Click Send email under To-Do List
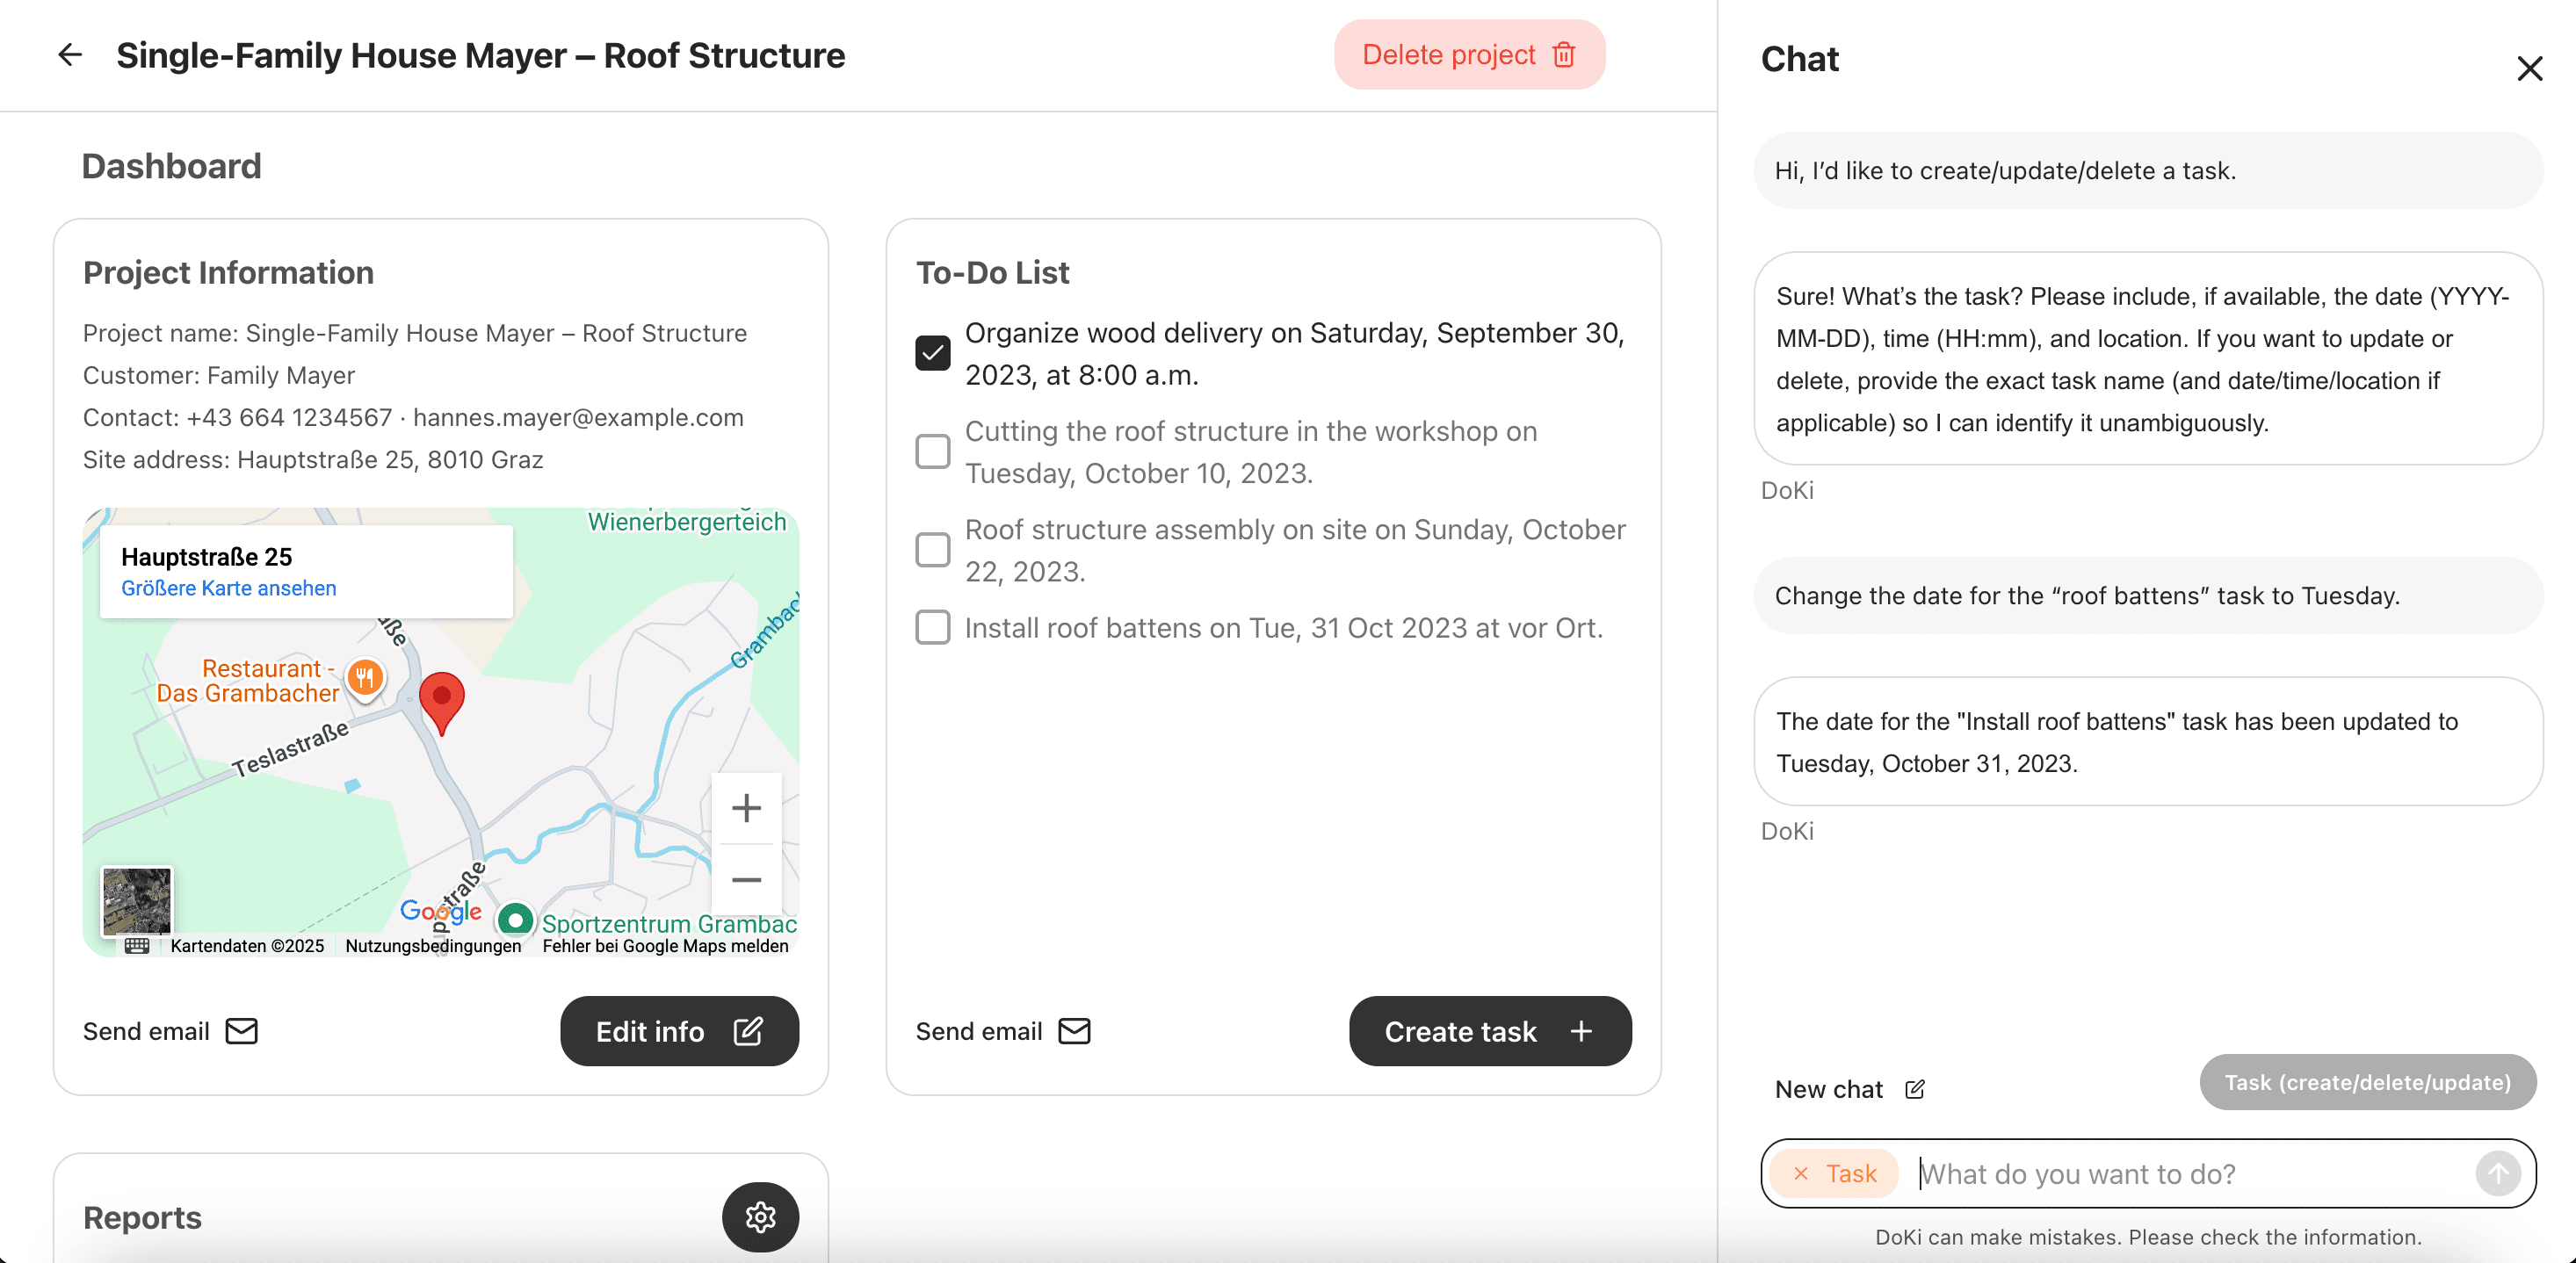2576x1263 pixels. pos(1003,1031)
